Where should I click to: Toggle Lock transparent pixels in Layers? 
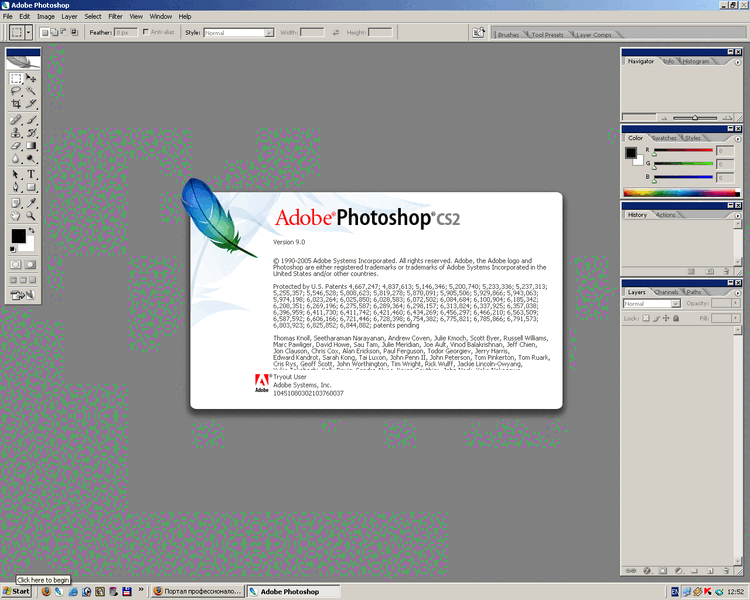pyautogui.click(x=646, y=318)
